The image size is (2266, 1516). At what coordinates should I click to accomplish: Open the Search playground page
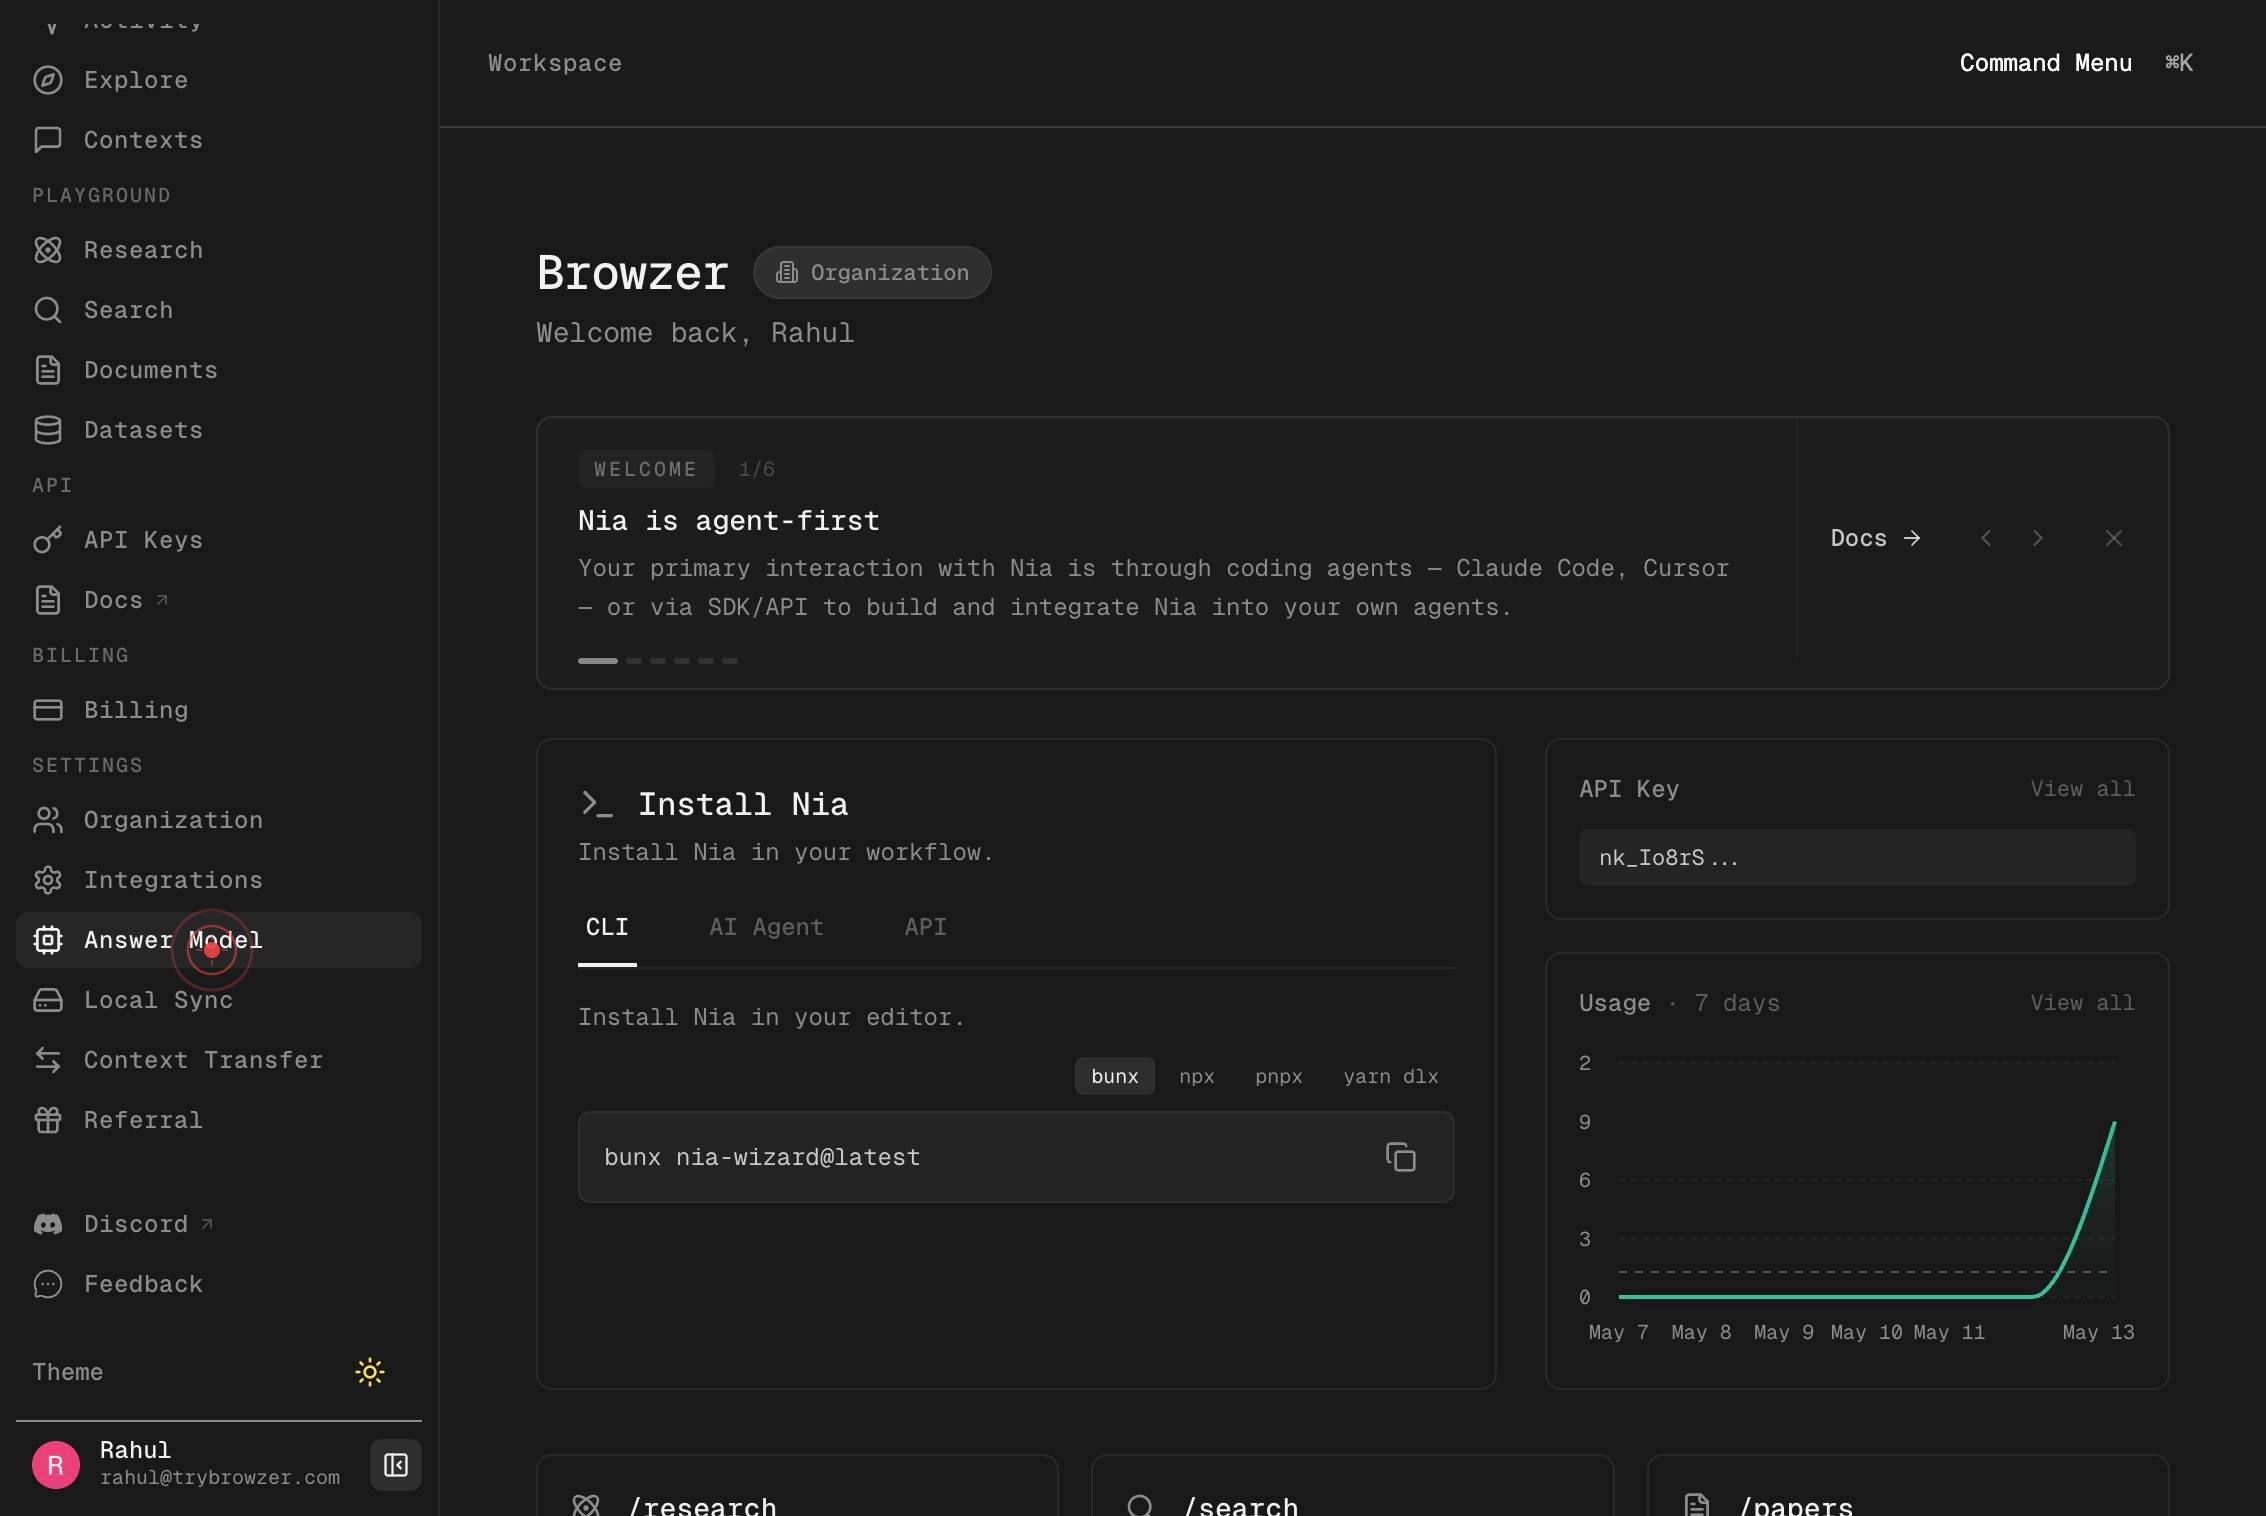219,310
